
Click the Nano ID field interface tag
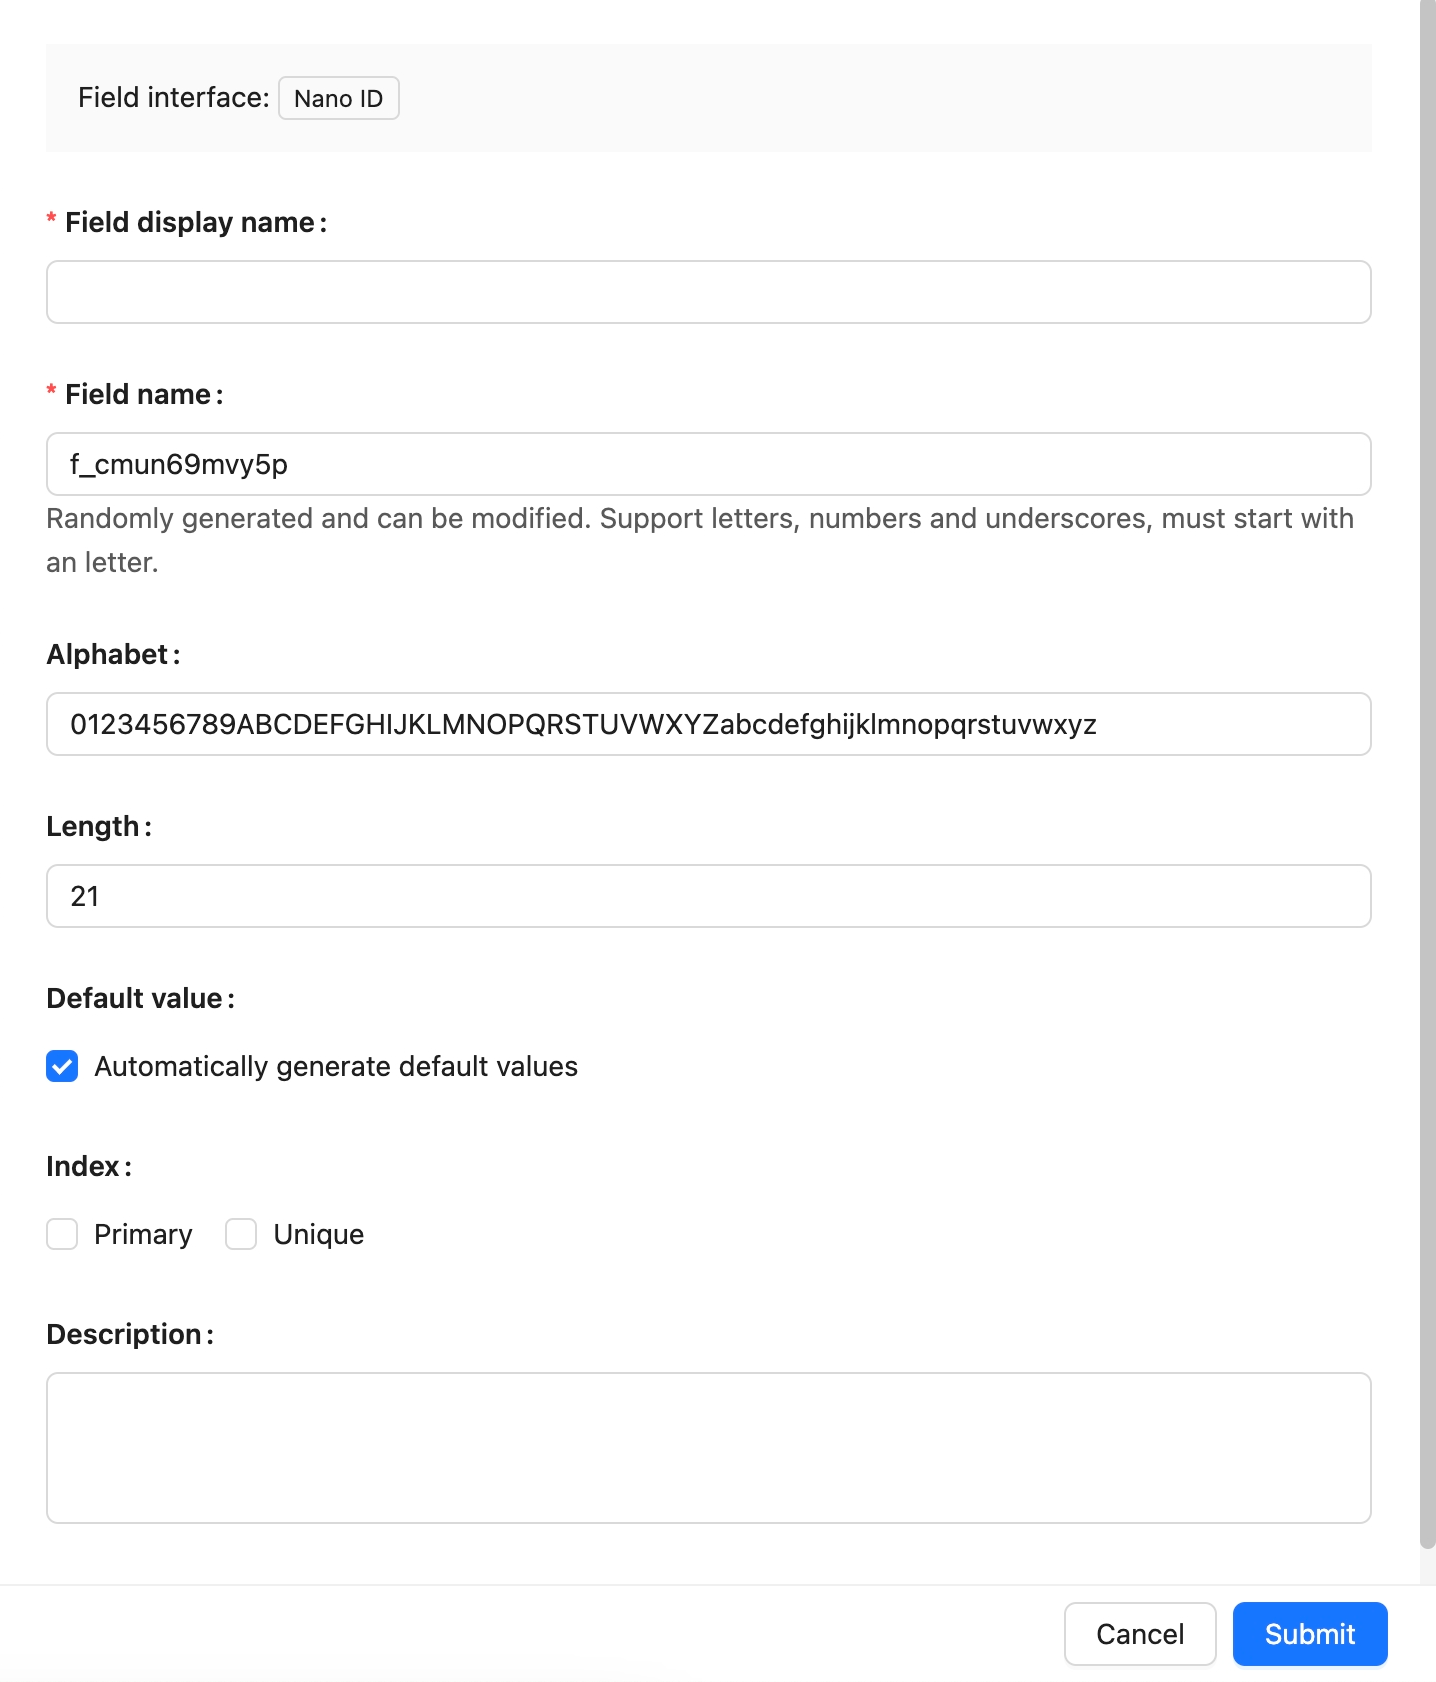pyautogui.click(x=338, y=98)
